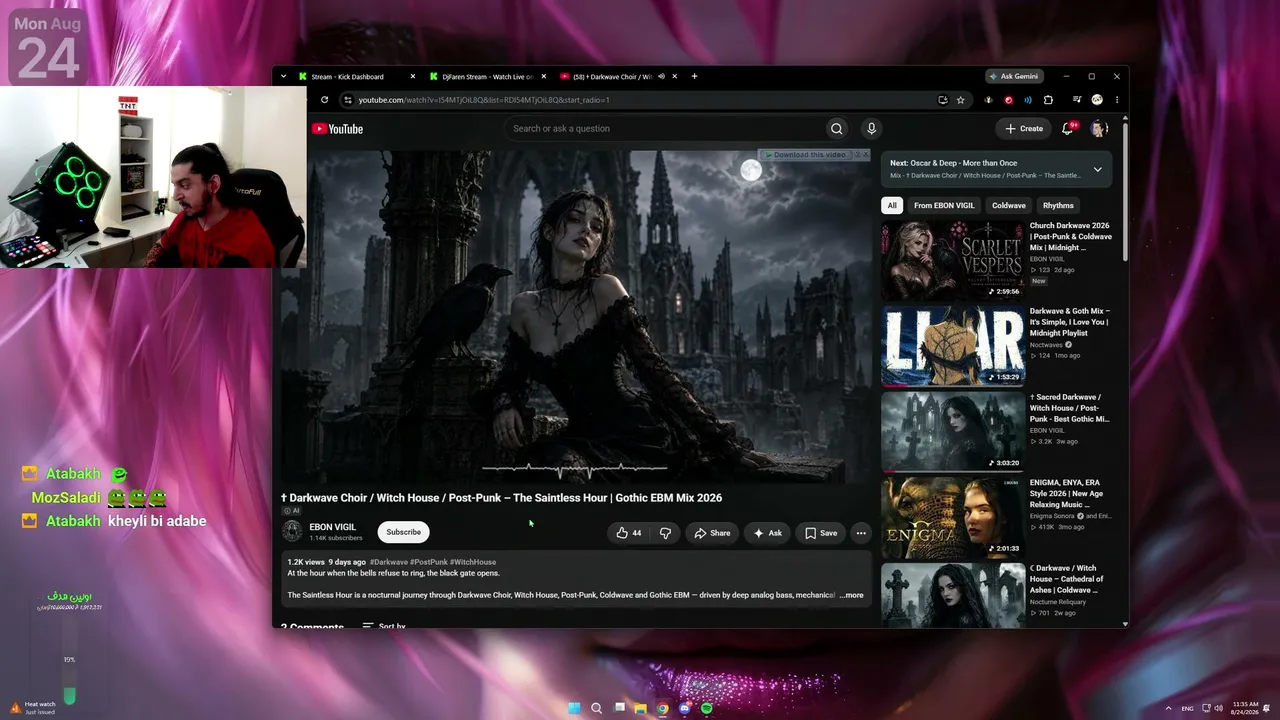The height and width of the screenshot is (720, 1280).
Task: Select the From EBON VIGIL chip
Action: tap(944, 205)
